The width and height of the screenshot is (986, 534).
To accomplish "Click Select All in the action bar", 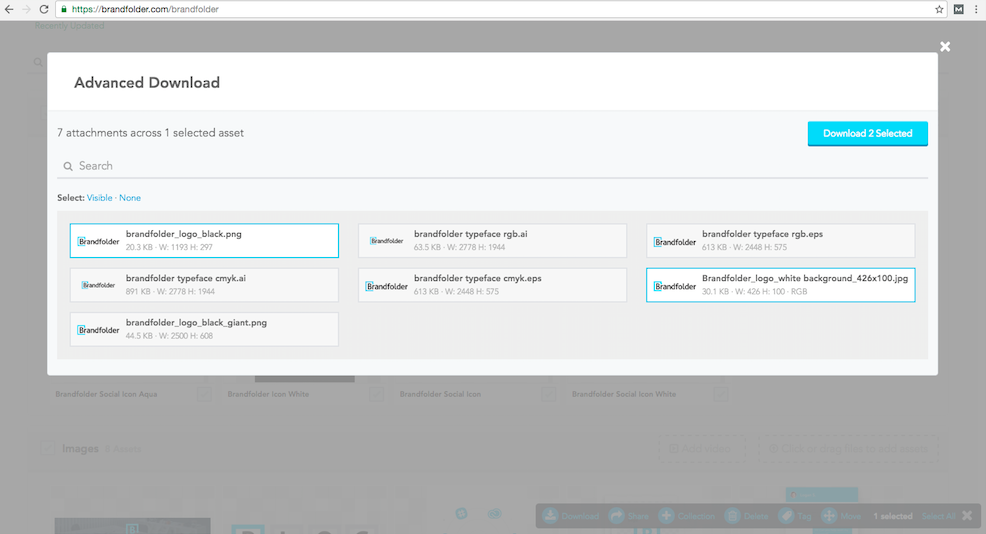I will click(938, 516).
